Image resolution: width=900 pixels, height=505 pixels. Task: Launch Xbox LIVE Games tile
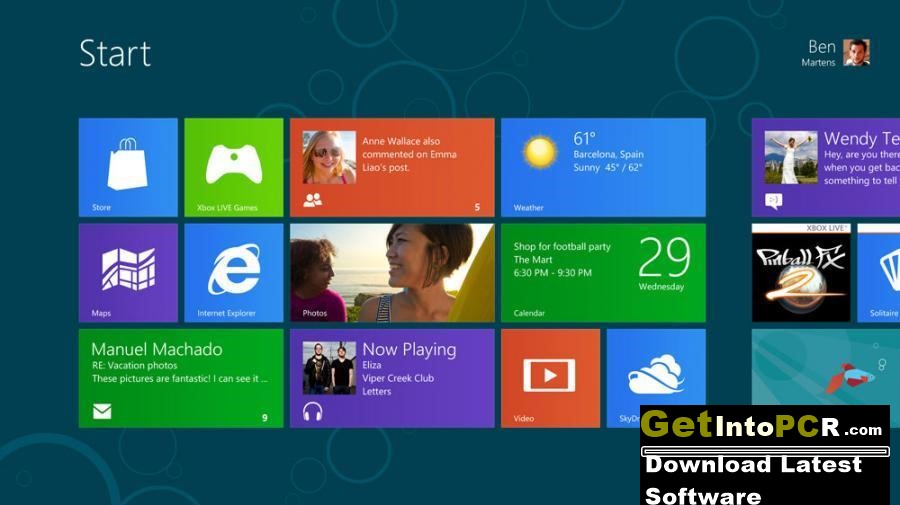tap(234, 167)
